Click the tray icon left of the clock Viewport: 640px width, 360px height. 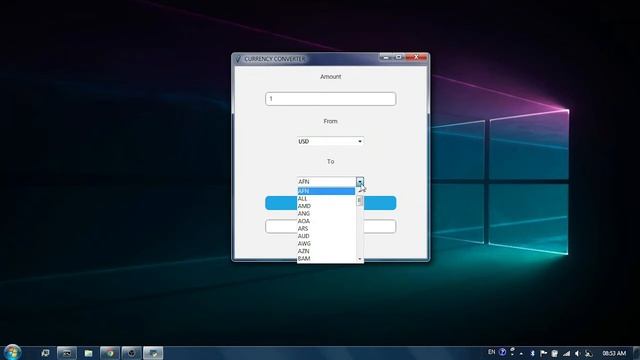click(x=588, y=353)
